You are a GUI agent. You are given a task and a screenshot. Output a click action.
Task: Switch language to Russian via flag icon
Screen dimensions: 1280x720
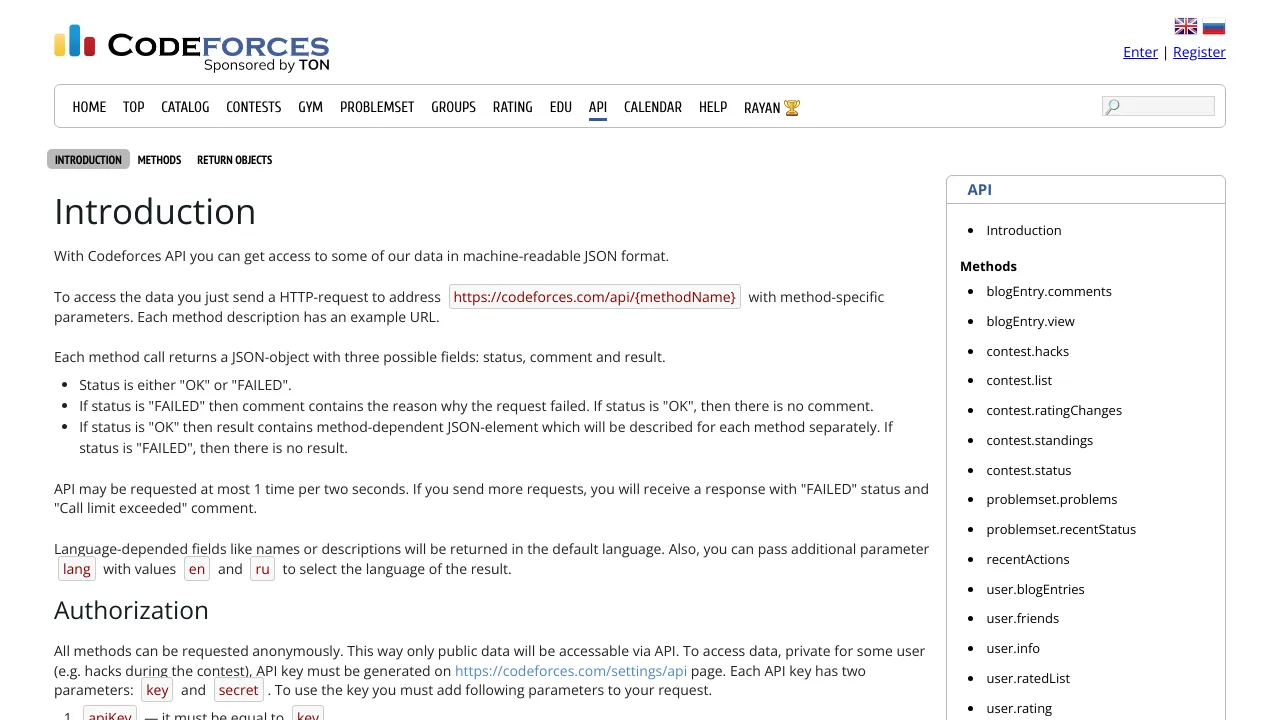[x=1214, y=27]
